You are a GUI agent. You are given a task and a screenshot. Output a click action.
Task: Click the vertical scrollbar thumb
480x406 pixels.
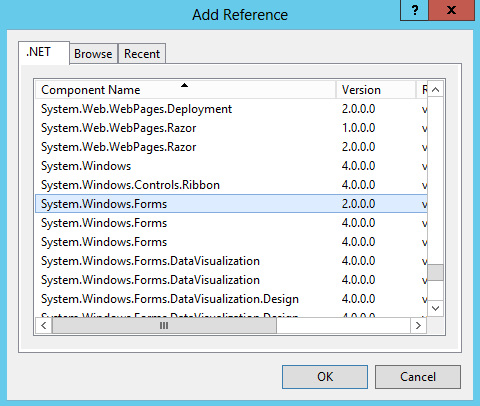click(435, 273)
